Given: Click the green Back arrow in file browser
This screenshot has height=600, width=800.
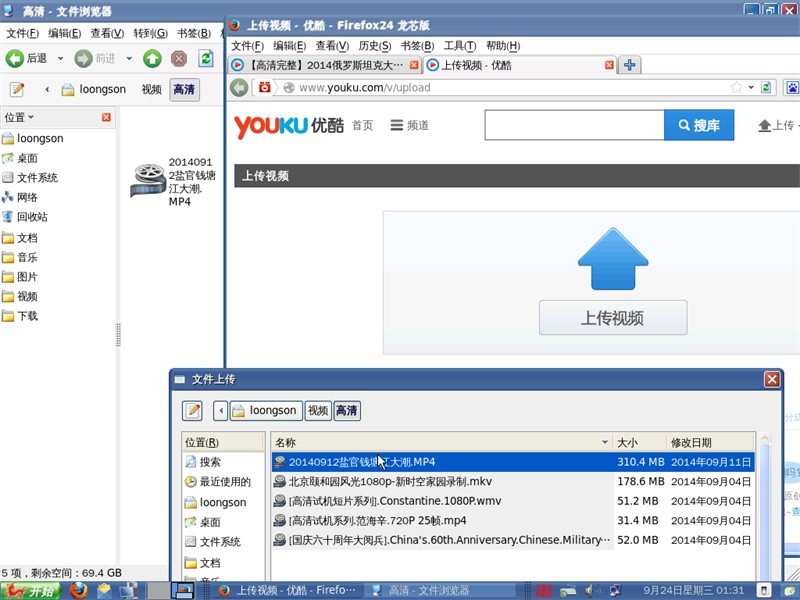Looking at the screenshot, I should click(15, 59).
